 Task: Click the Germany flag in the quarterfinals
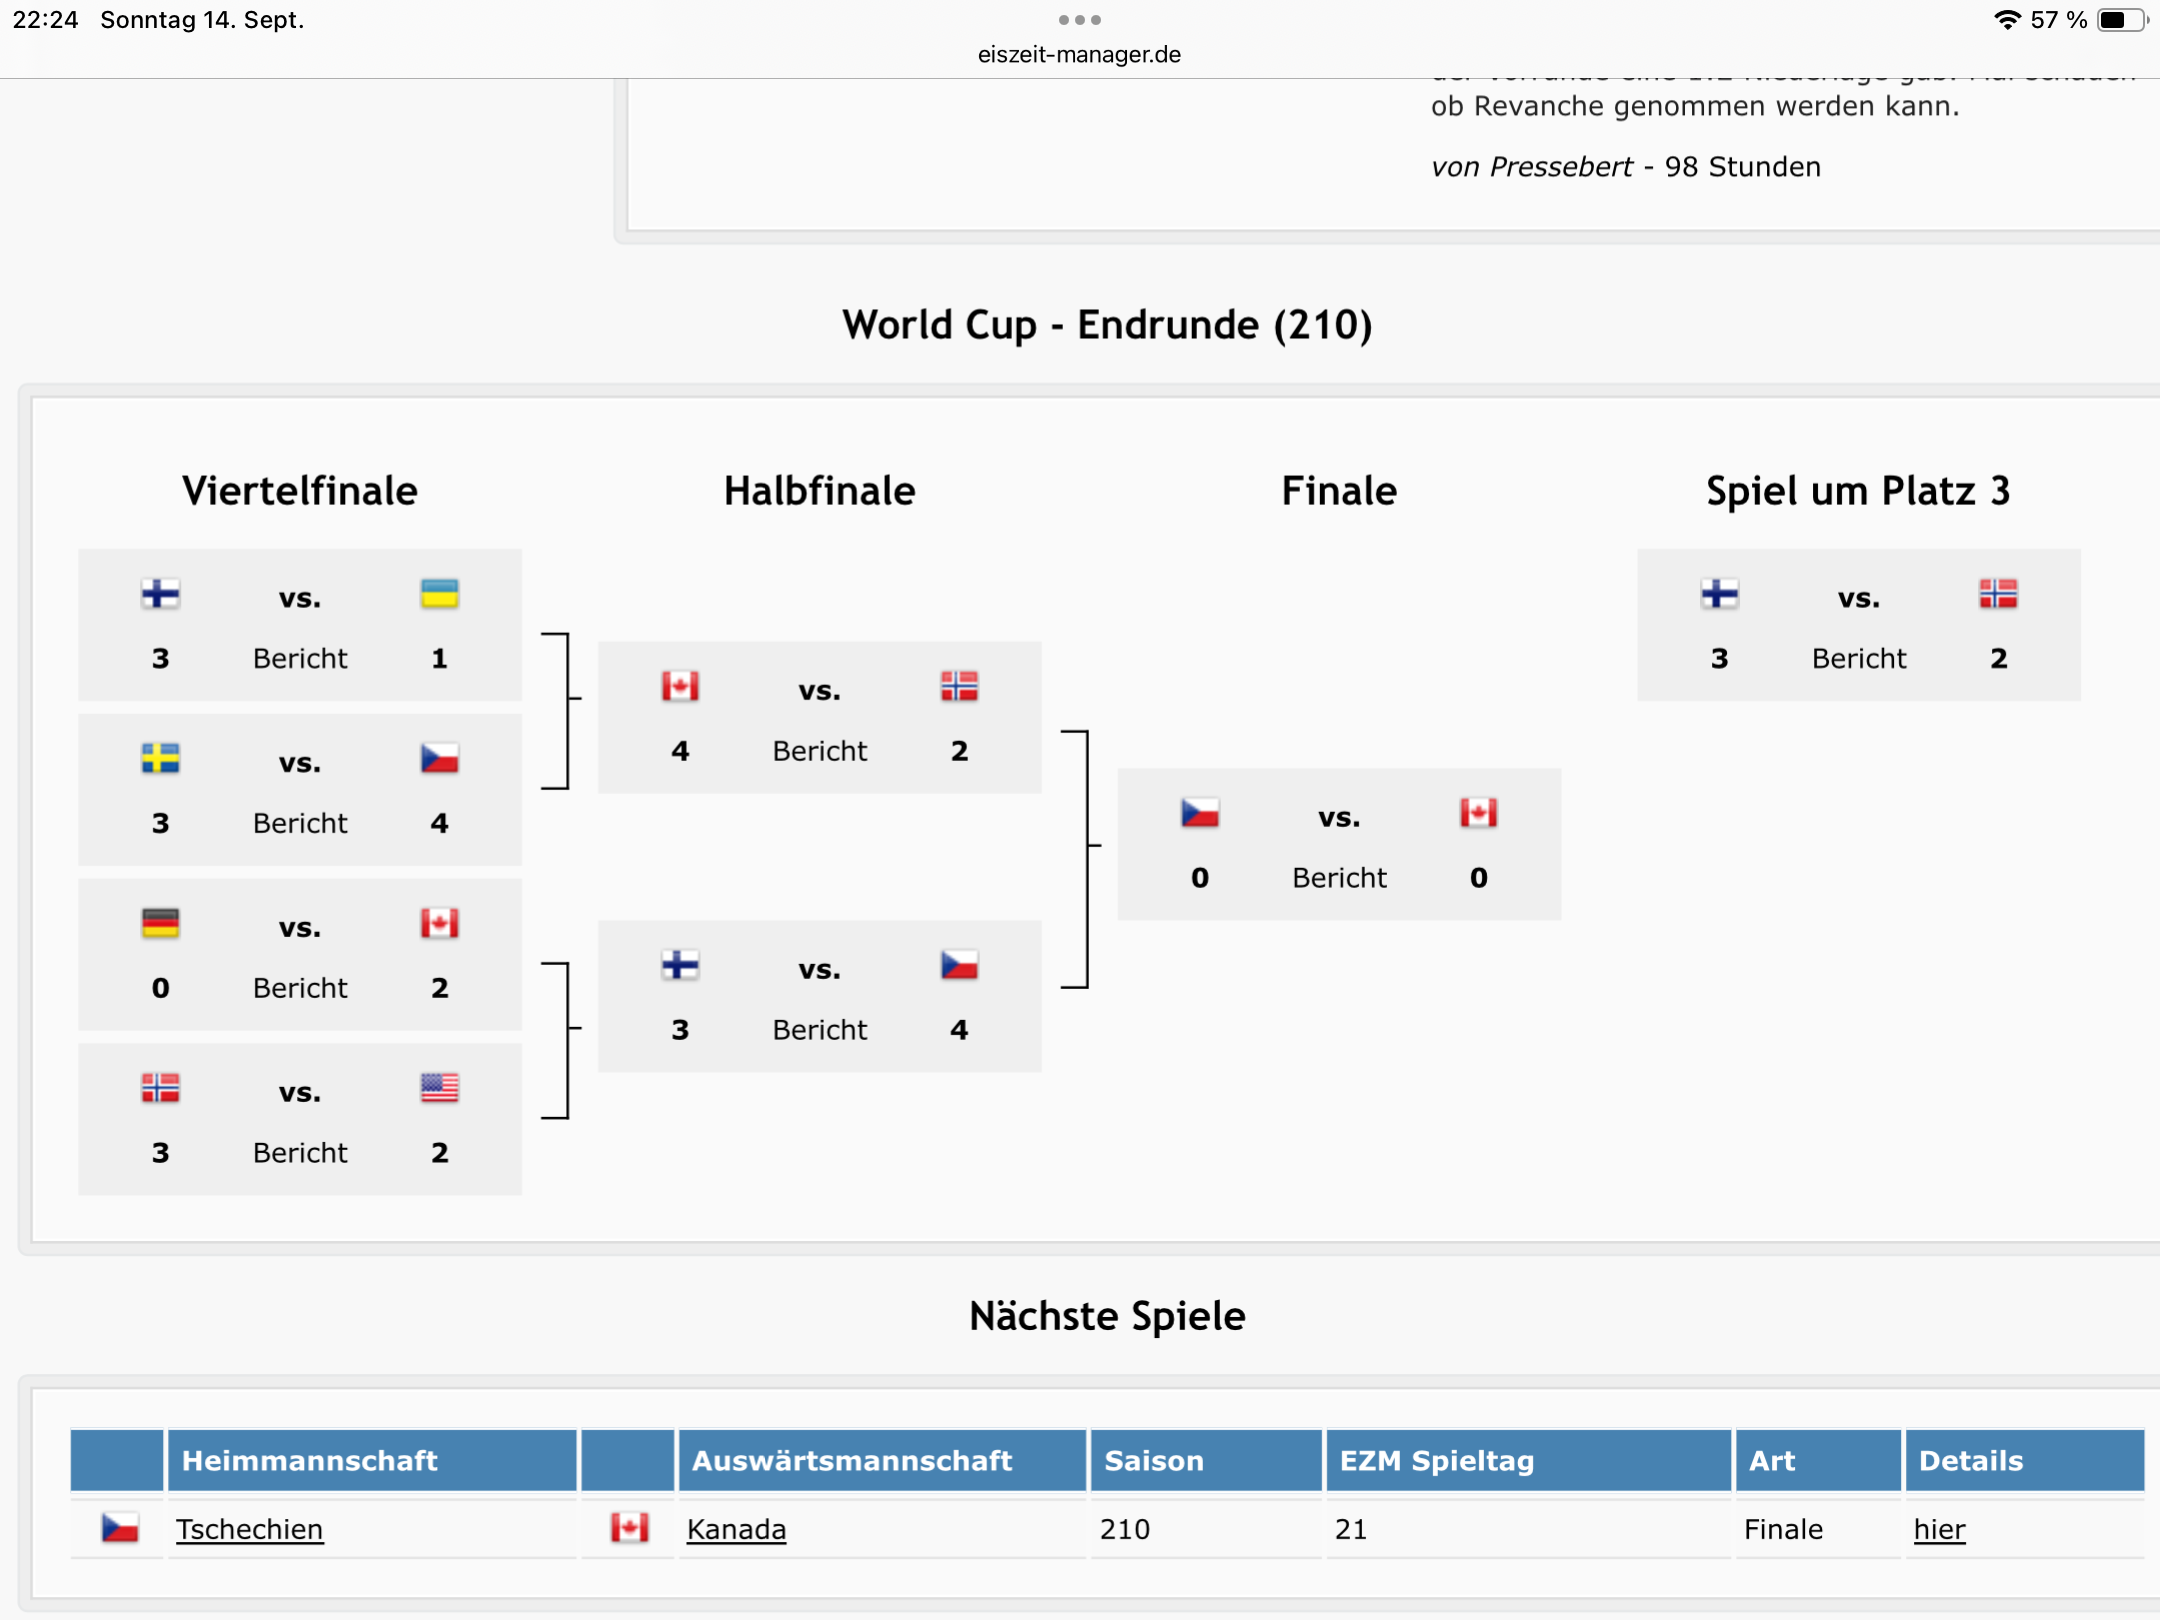point(160,923)
